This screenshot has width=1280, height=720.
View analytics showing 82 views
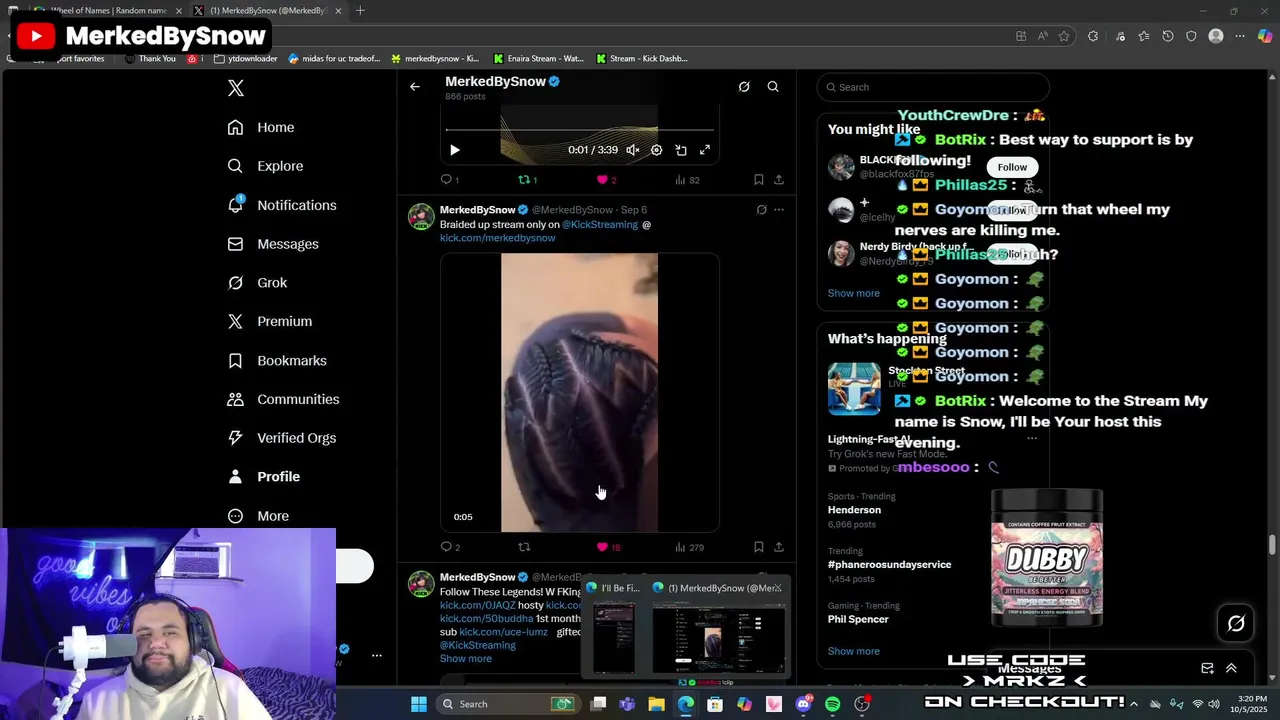(687, 180)
